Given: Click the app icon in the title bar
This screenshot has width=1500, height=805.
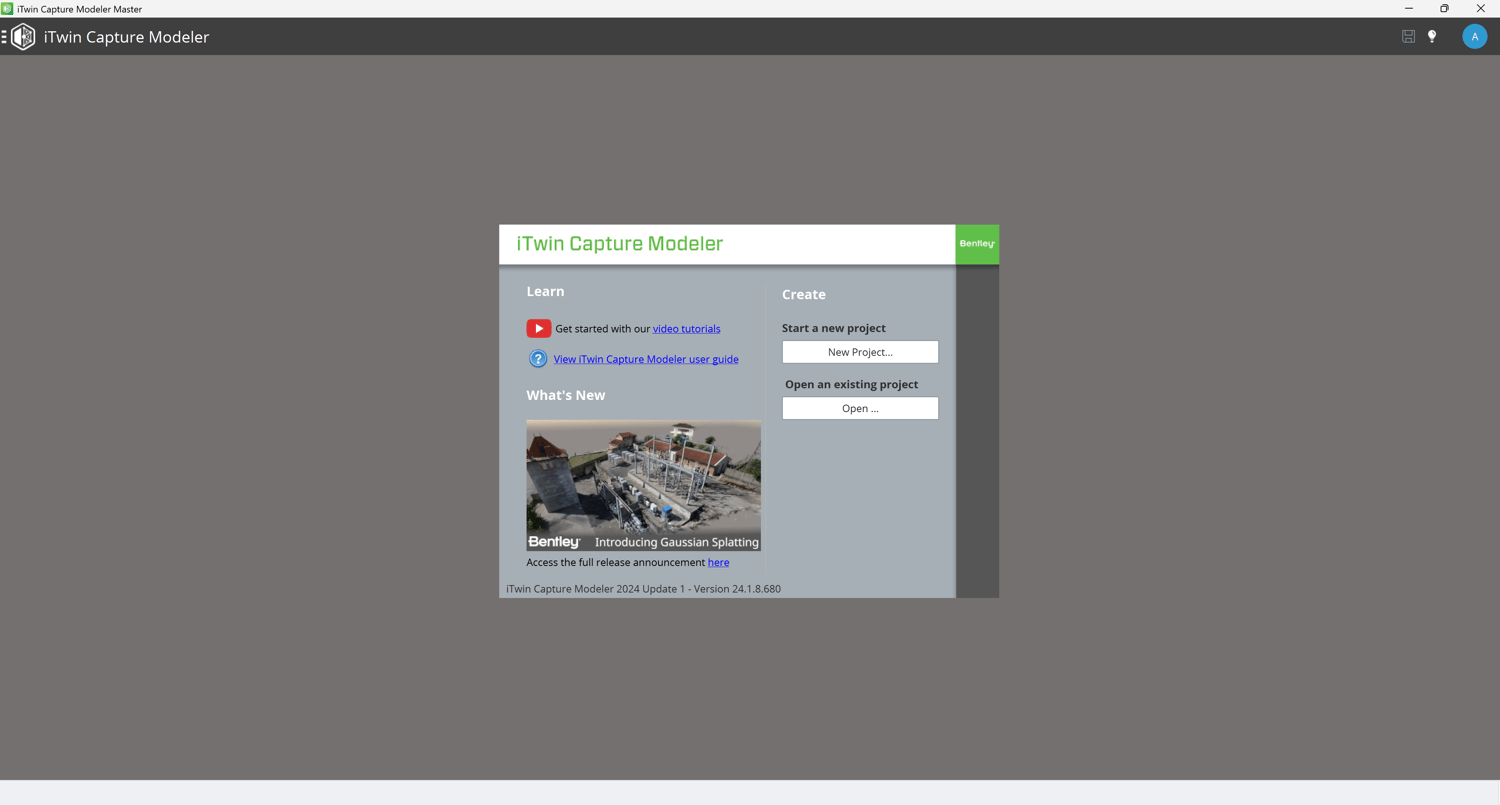Looking at the screenshot, I should coord(7,9).
